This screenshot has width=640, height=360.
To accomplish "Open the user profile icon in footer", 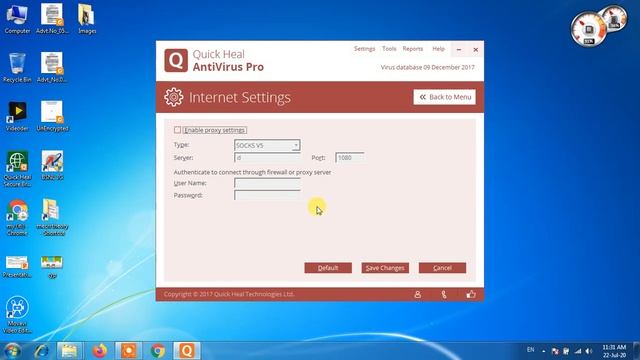I will (x=417, y=294).
